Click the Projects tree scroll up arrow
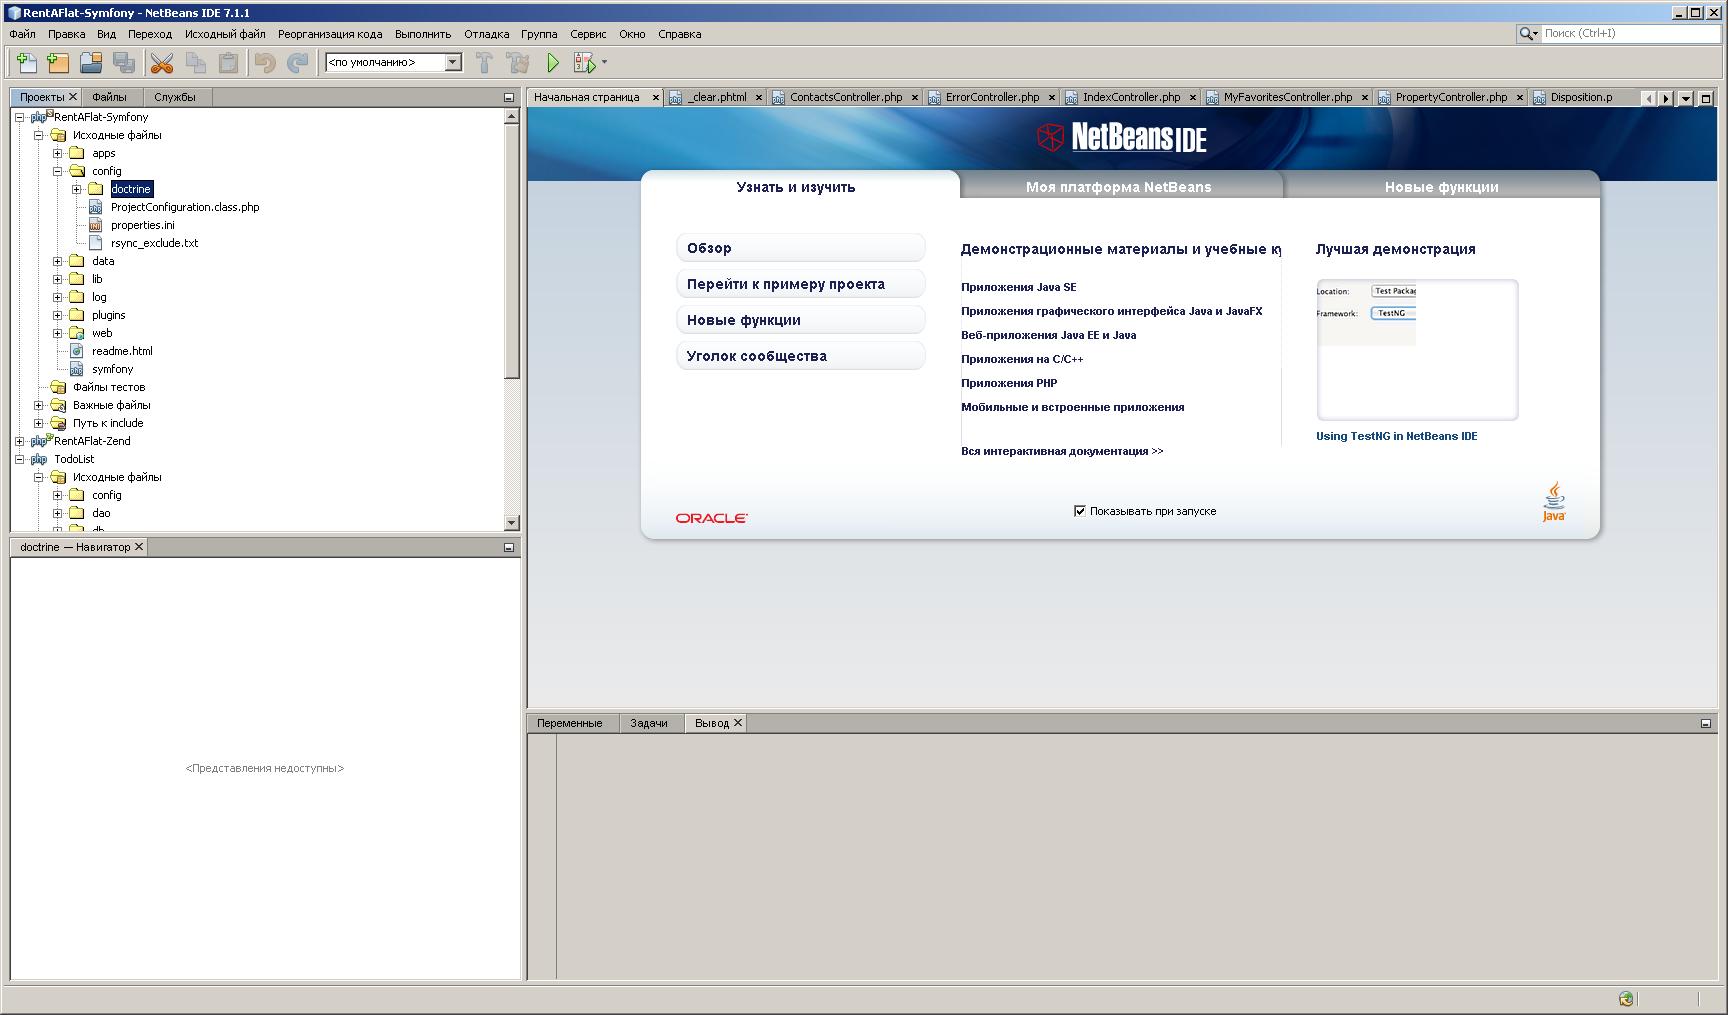The image size is (1728, 1015). tap(512, 116)
